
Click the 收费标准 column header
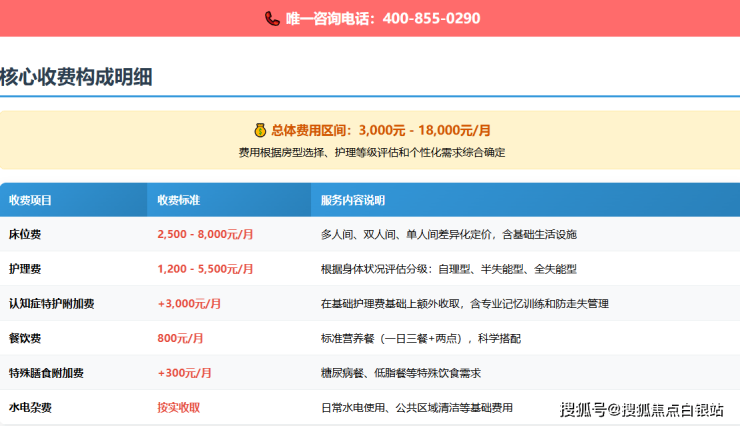click(179, 201)
